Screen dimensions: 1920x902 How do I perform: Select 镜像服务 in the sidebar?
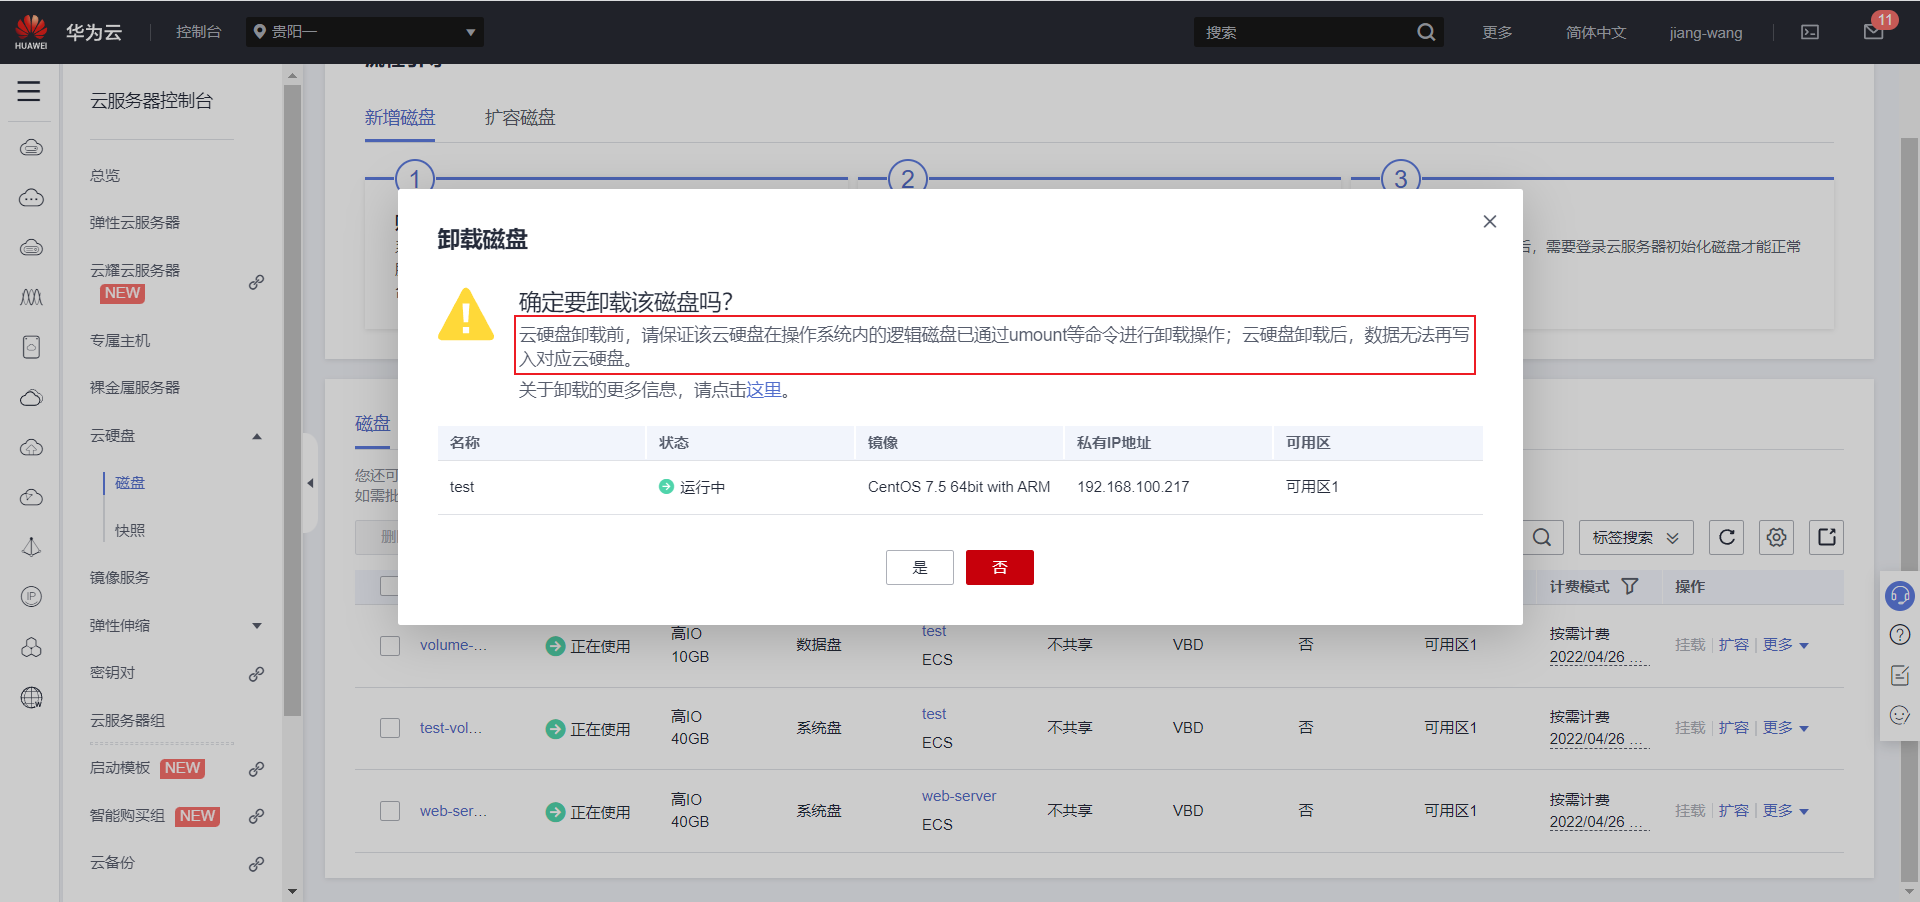point(120,578)
